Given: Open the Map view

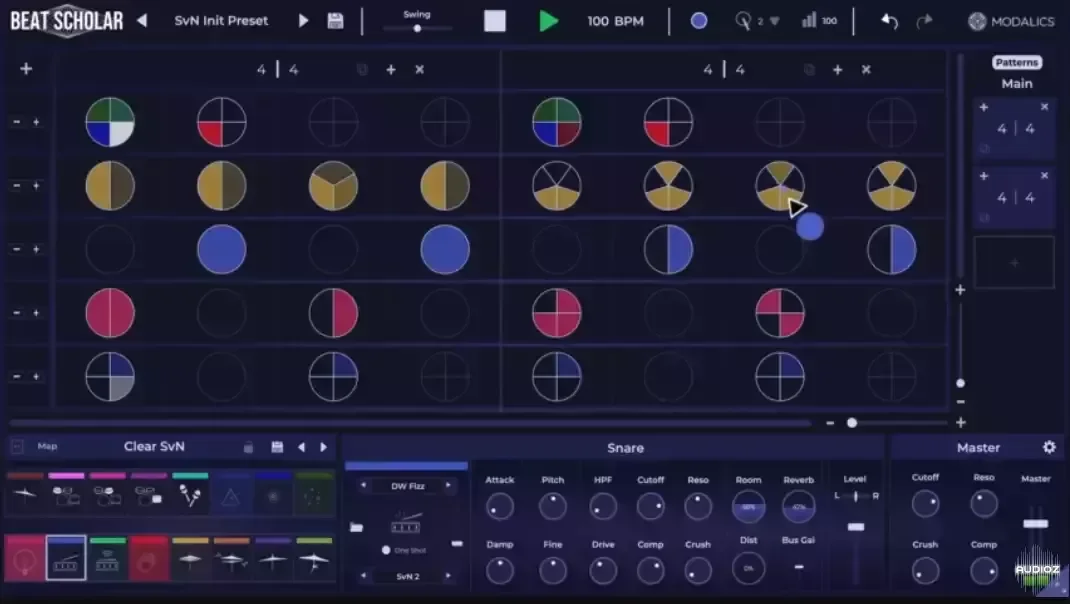Looking at the screenshot, I should click(47, 446).
